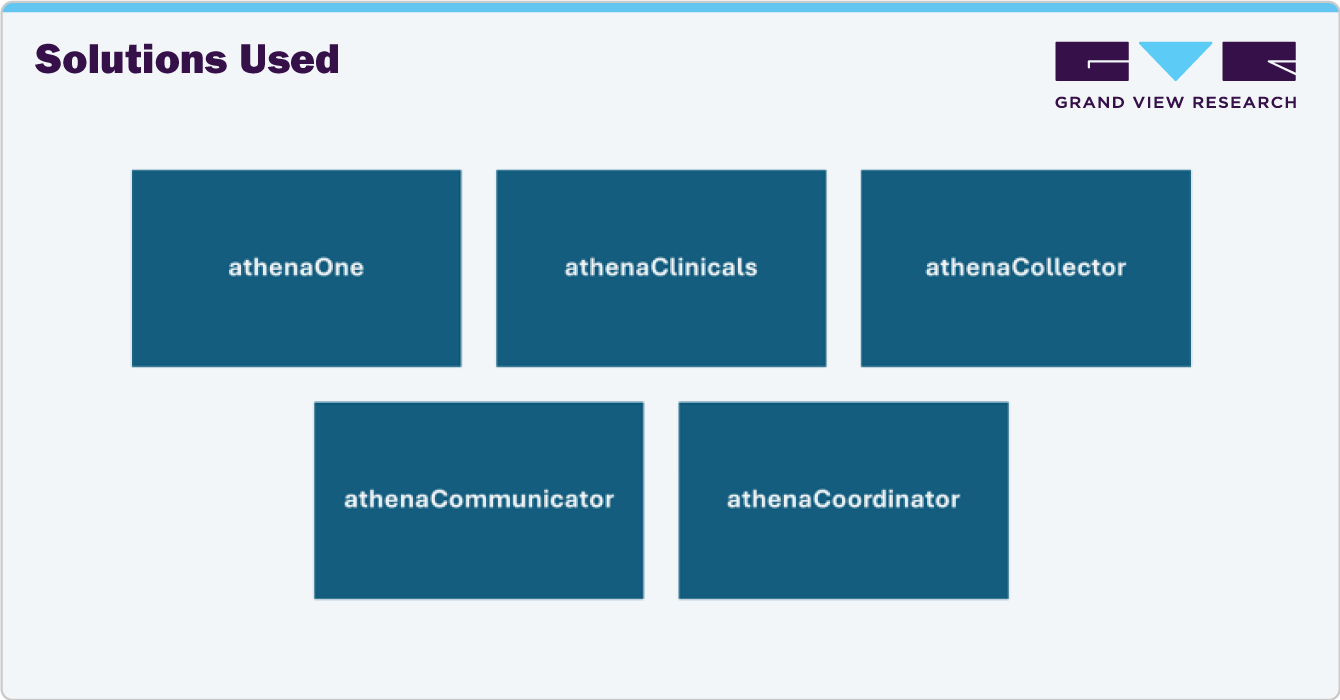The width and height of the screenshot is (1340, 700).
Task: Click the word RESEARCH under the logo
Action: [x=1251, y=102]
